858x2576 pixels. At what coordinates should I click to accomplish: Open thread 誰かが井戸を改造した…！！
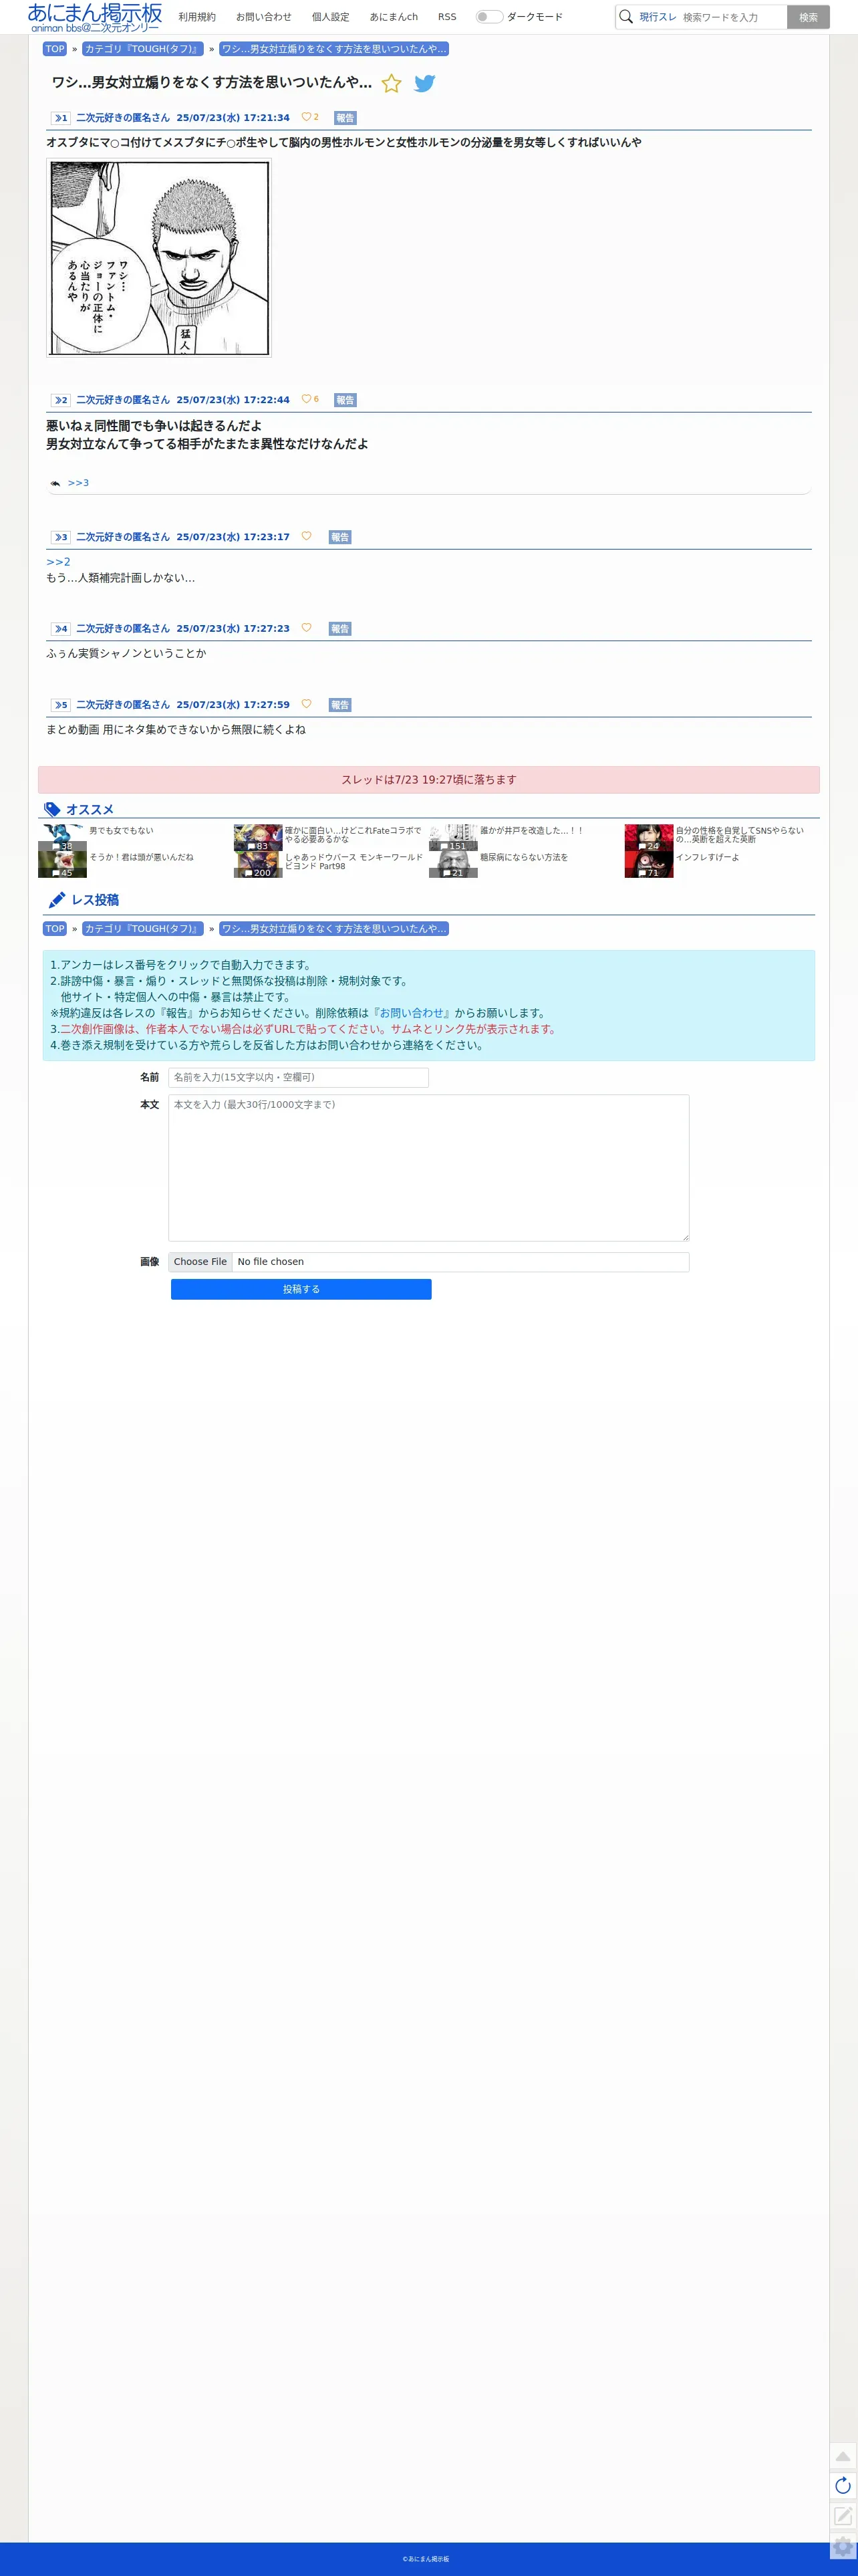(531, 831)
